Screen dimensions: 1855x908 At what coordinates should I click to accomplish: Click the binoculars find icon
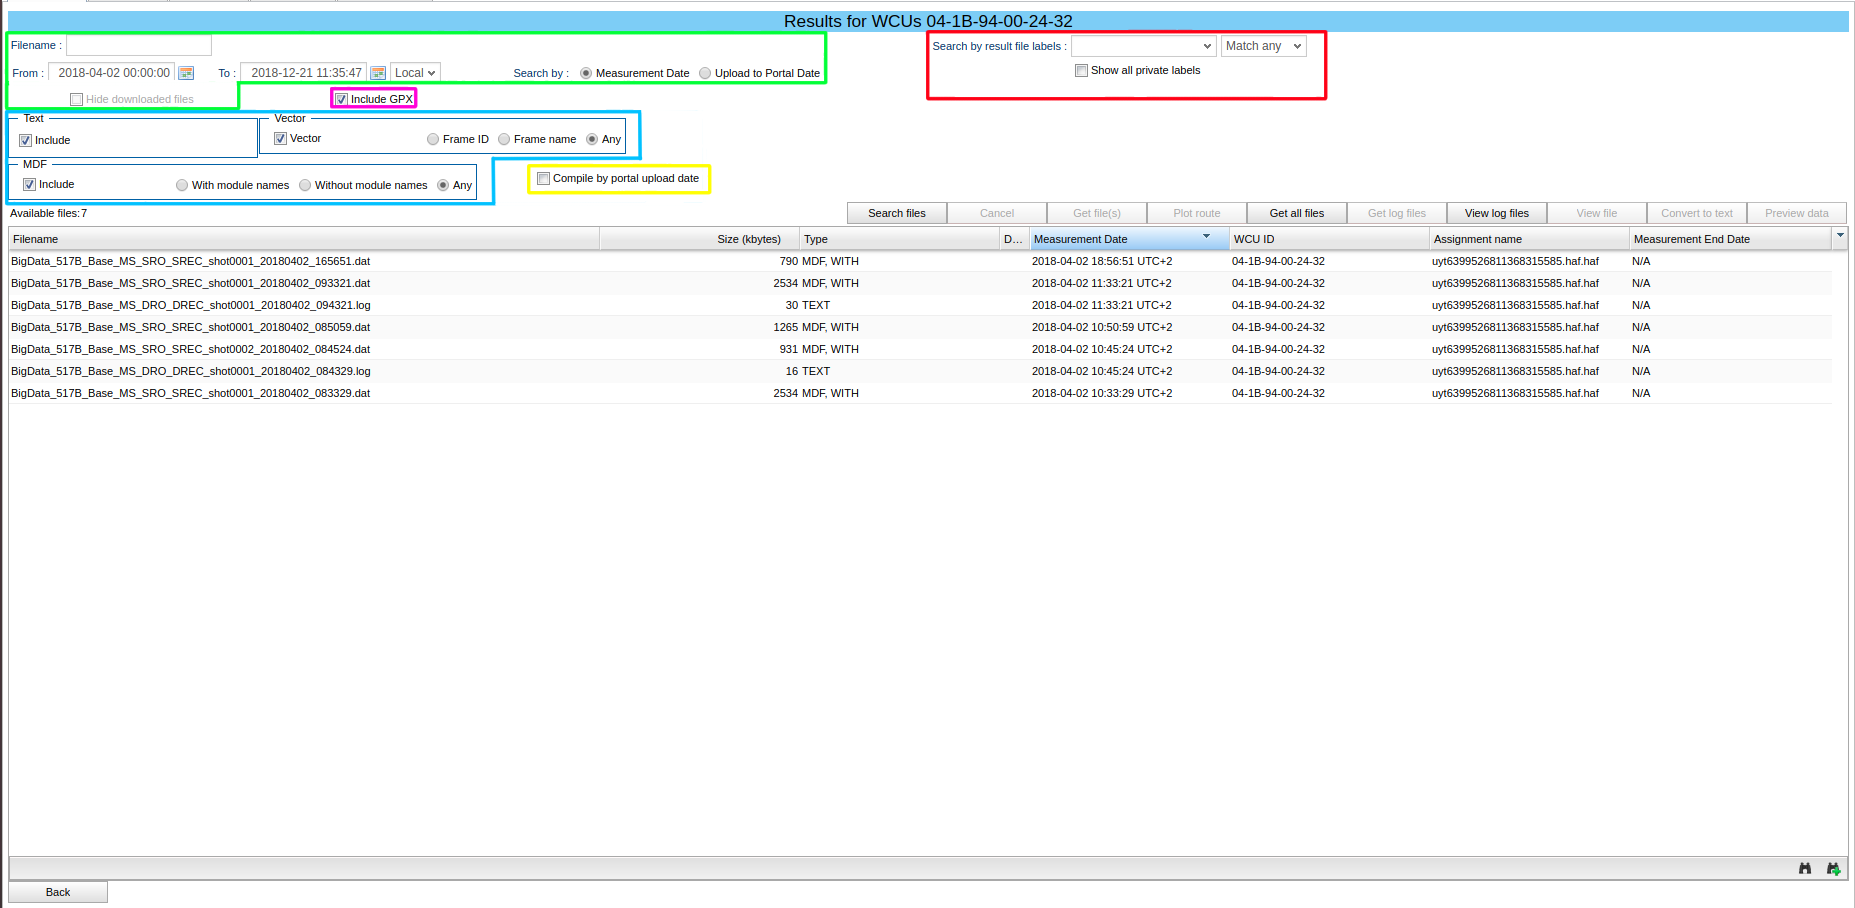[x=1805, y=868]
